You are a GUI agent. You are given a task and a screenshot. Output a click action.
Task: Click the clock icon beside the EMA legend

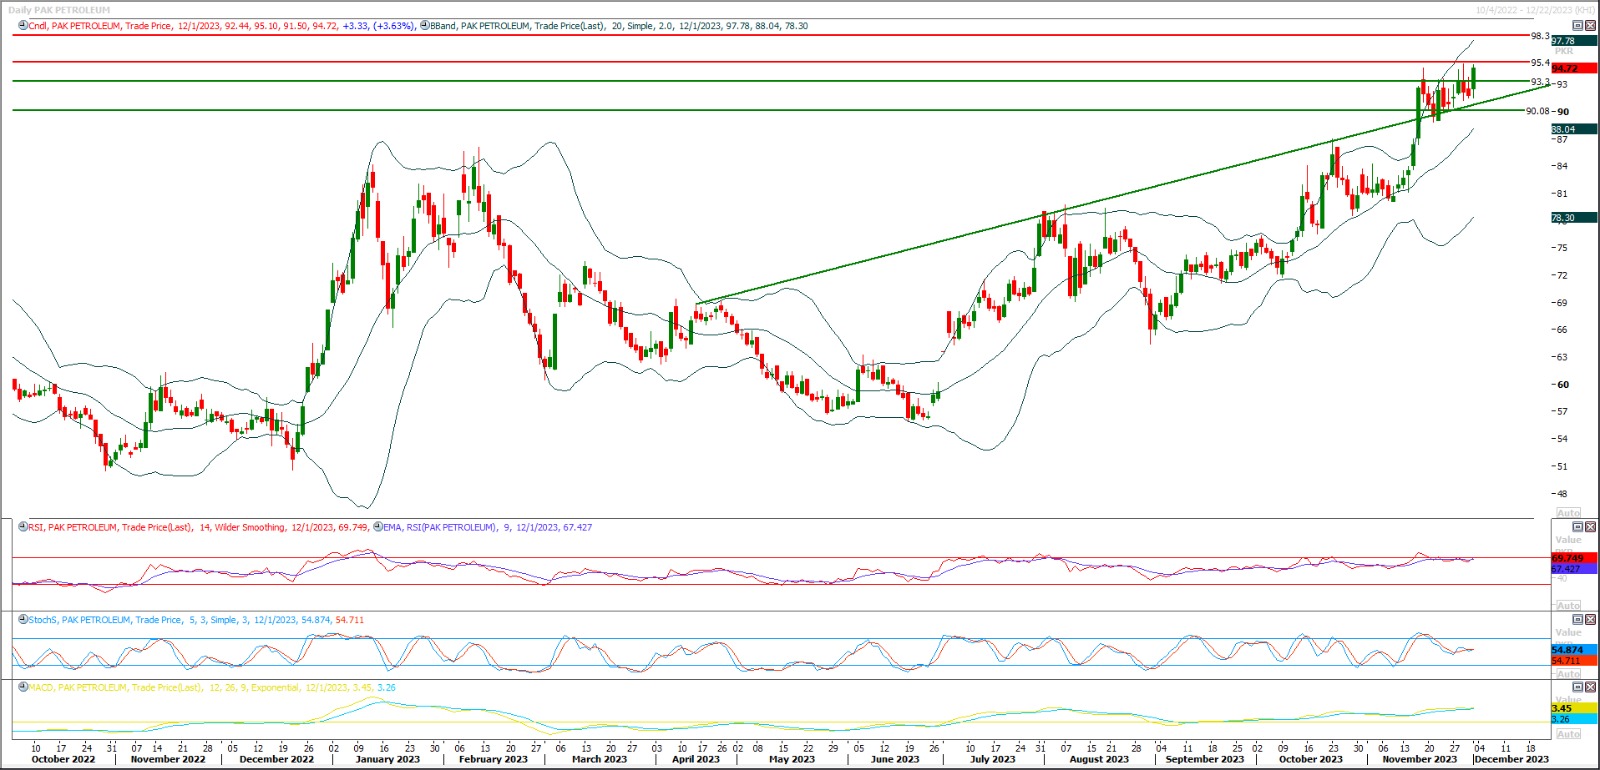coord(378,527)
